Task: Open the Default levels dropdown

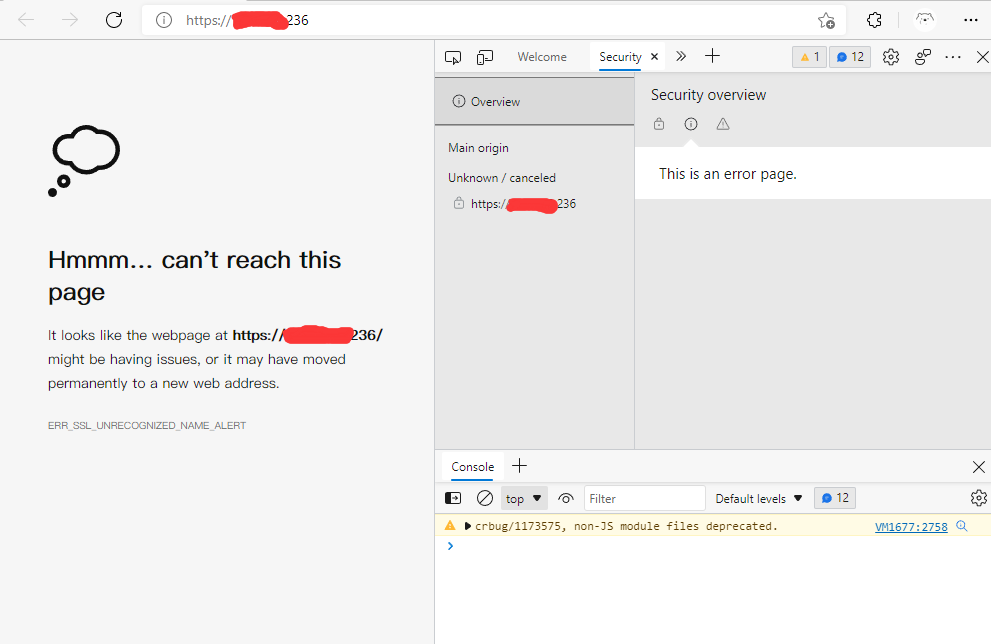Action: [x=759, y=498]
